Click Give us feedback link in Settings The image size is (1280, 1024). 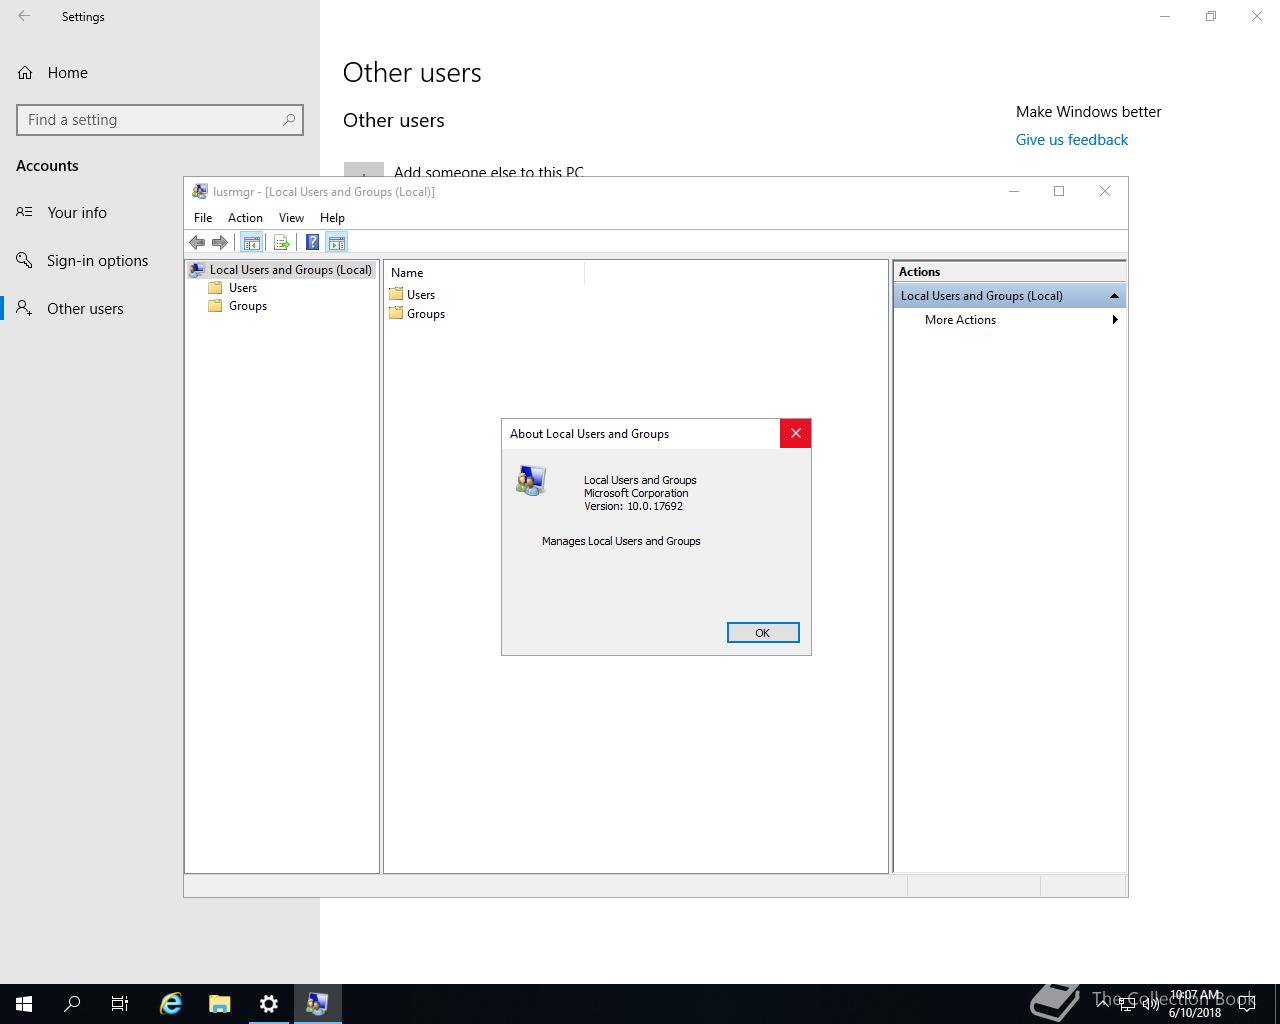pos(1072,140)
